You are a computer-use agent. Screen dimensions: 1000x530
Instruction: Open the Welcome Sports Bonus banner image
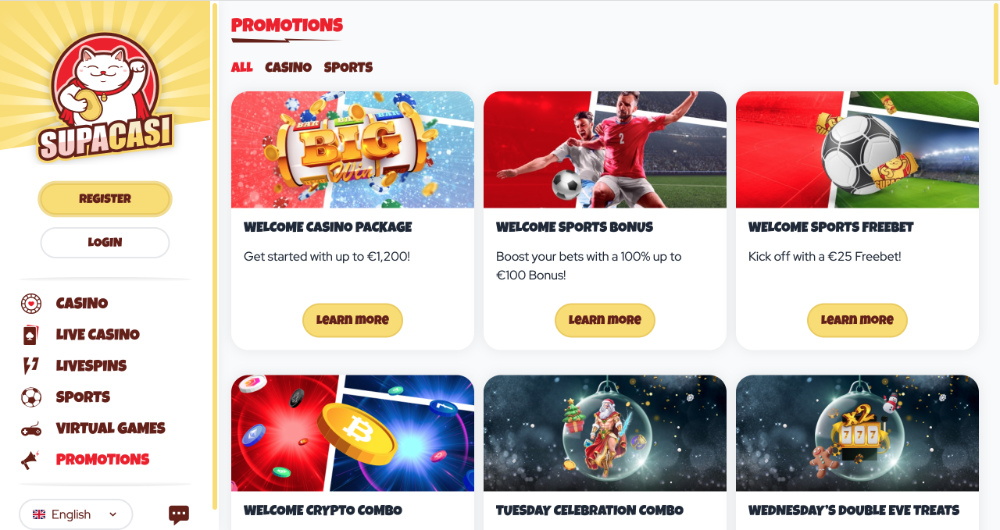[x=605, y=150]
